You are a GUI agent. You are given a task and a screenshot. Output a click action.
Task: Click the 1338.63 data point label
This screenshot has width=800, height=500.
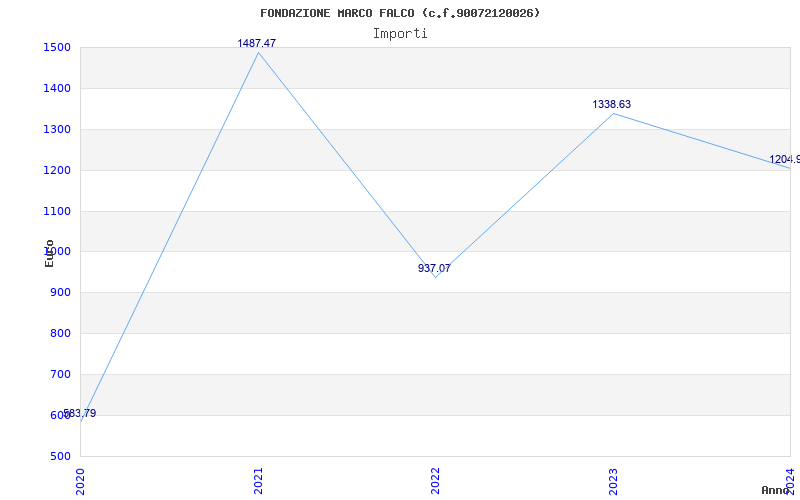coord(611,105)
